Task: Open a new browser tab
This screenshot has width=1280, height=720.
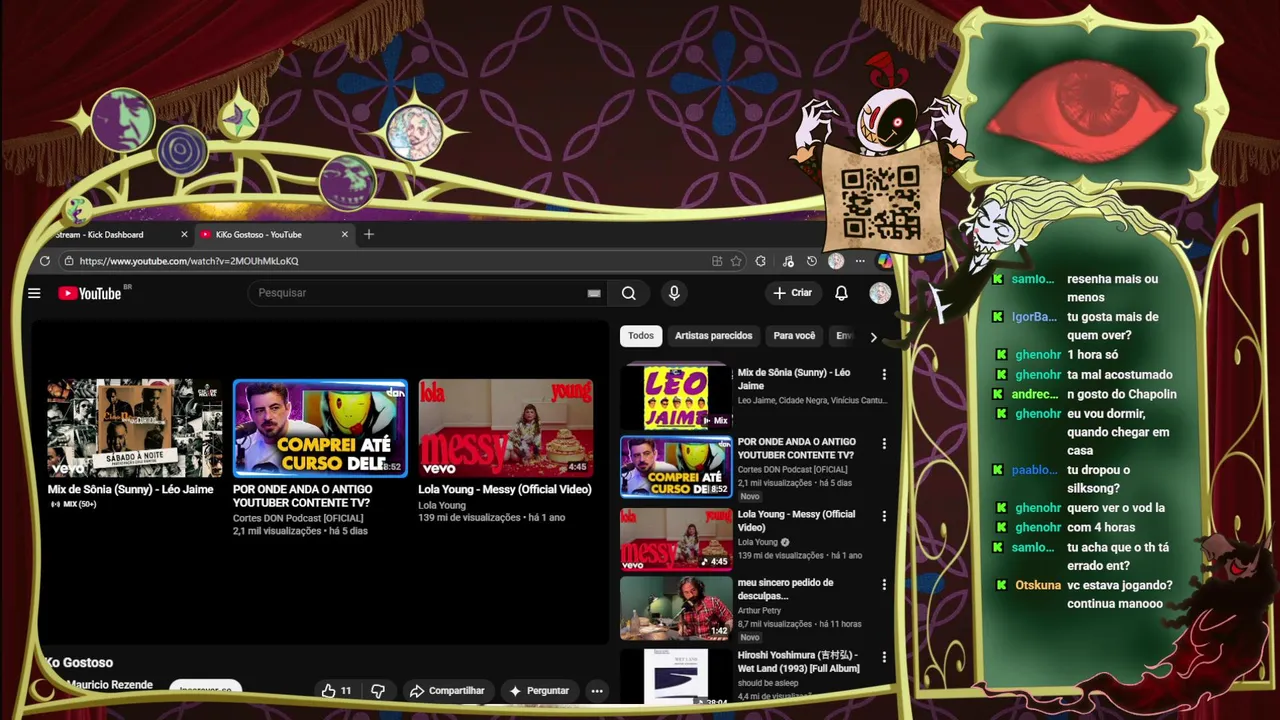Action: point(369,234)
